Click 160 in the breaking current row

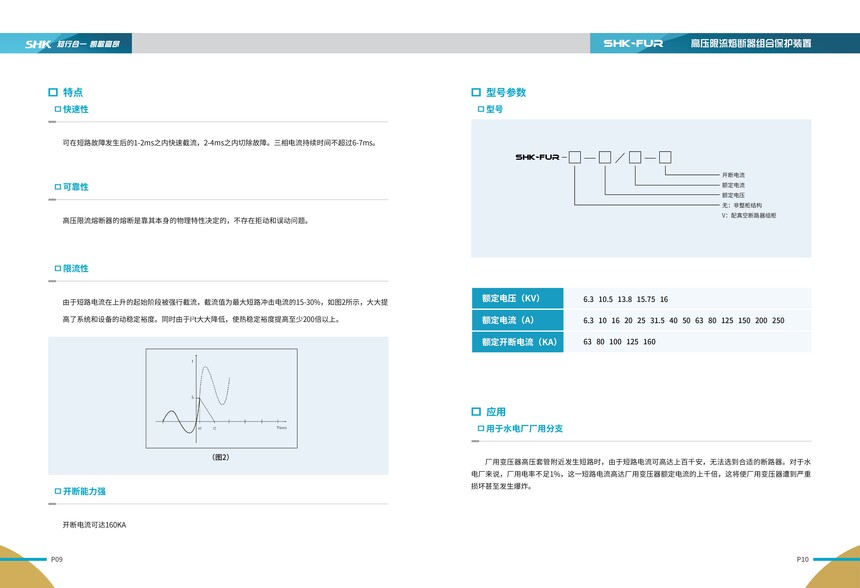(649, 342)
